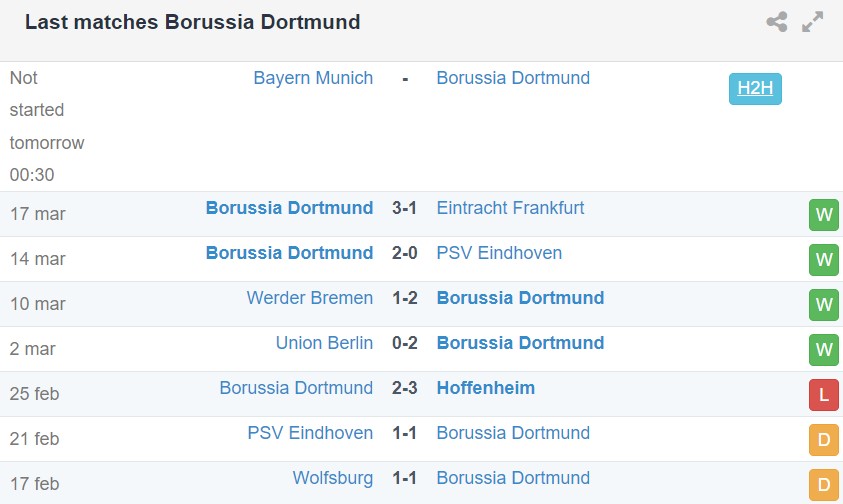Click the red L badge for Hoffenheim match
Viewport: 843px width, 504px height.
tap(824, 395)
